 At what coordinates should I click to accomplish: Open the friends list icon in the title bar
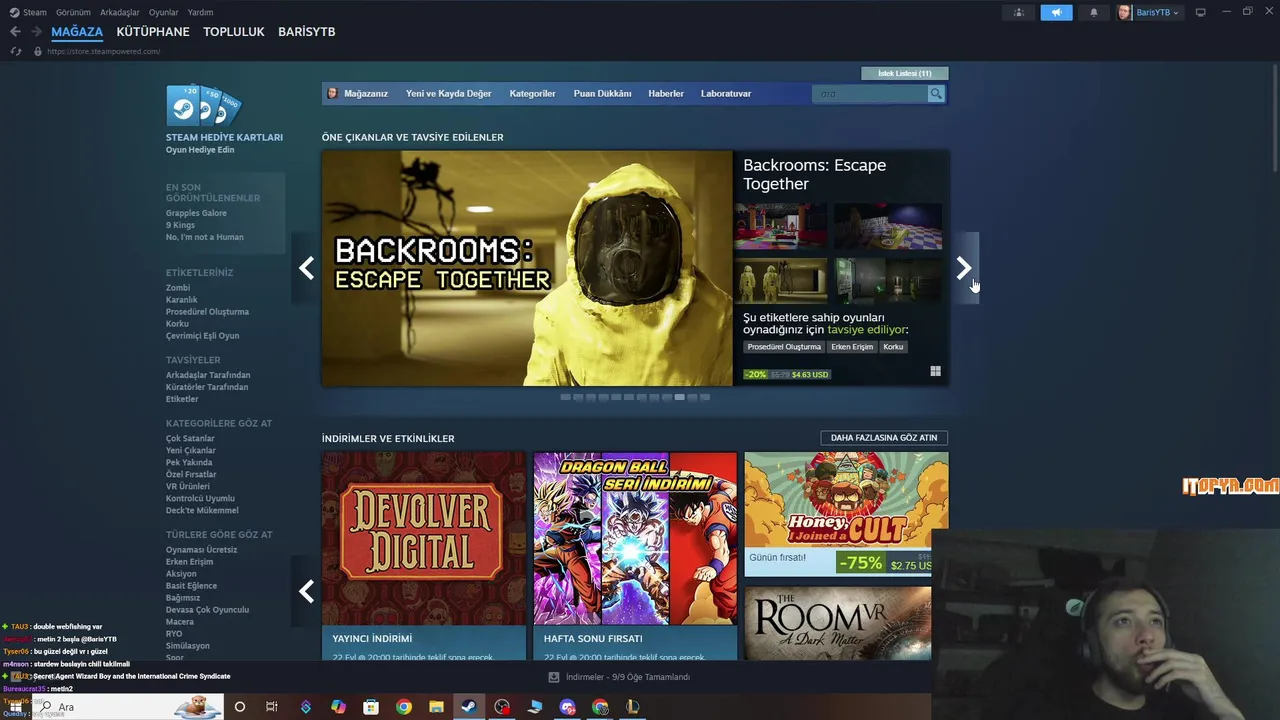pos(1019,12)
